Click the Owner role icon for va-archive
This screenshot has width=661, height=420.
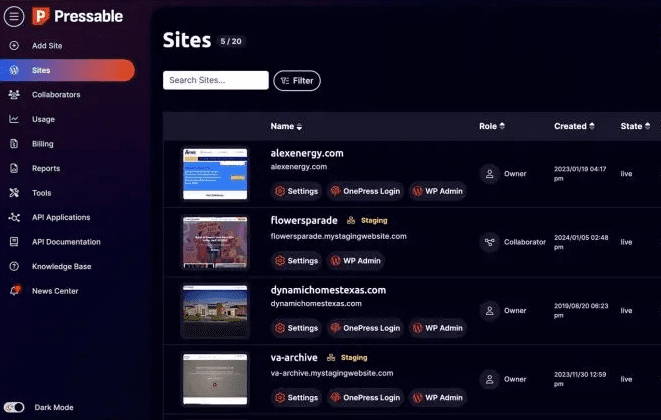489,379
